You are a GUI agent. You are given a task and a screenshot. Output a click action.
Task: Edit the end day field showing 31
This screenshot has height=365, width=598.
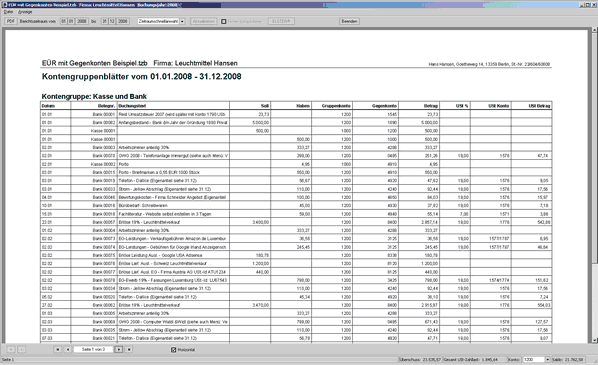[104, 21]
